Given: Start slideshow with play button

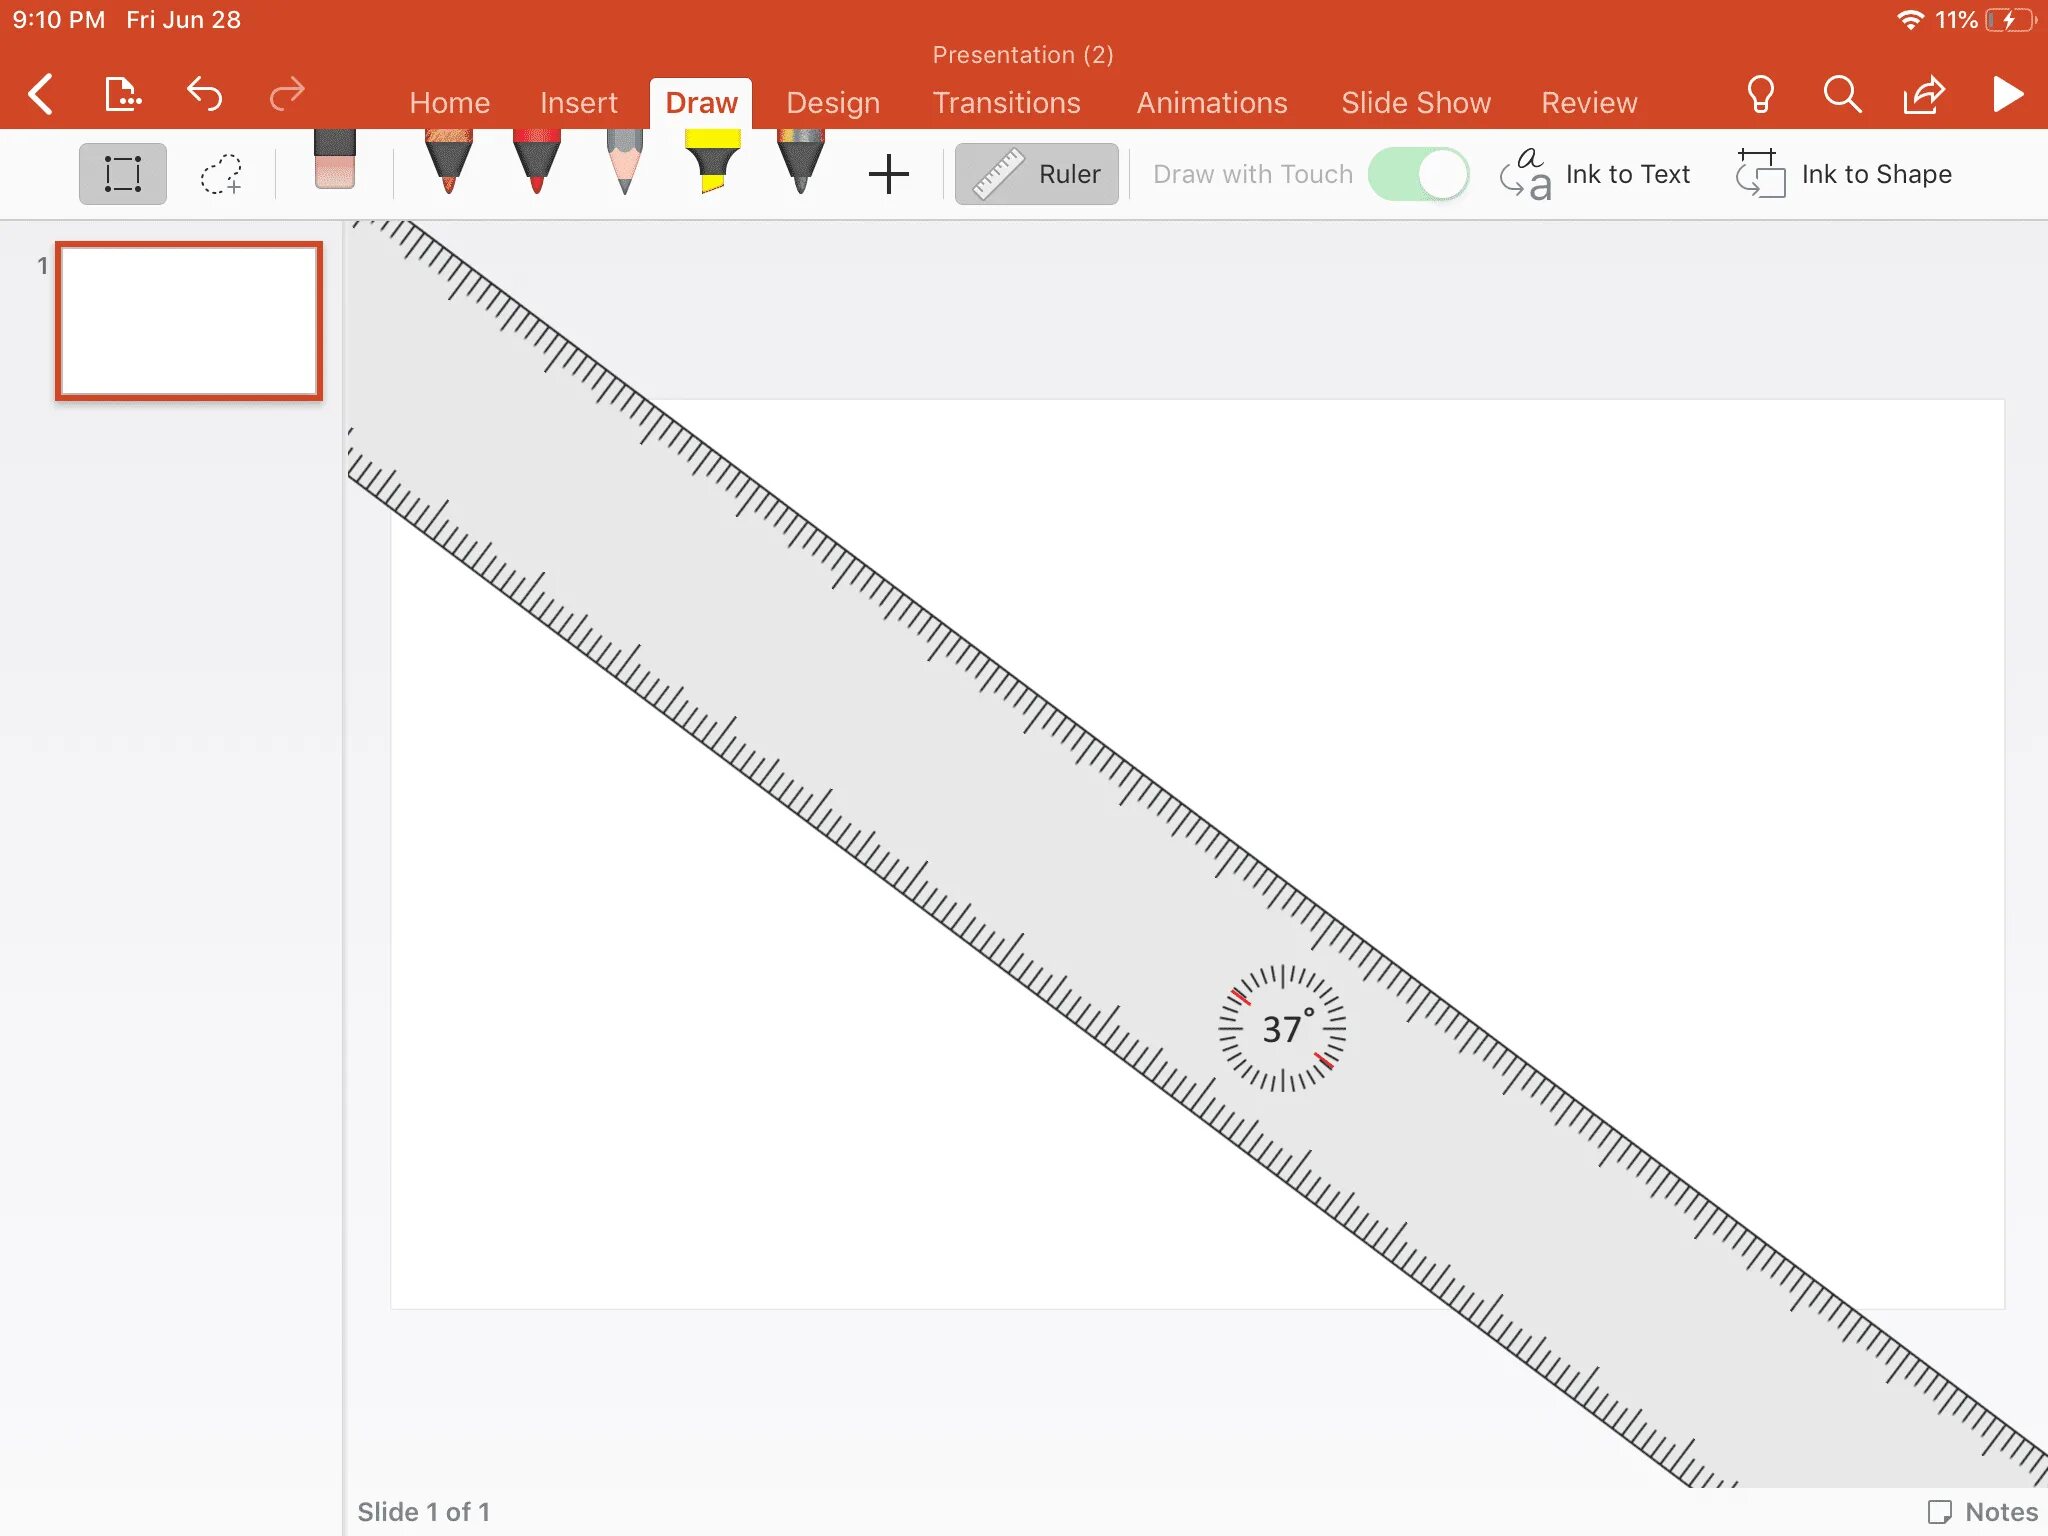Looking at the screenshot, I should point(2007,96).
